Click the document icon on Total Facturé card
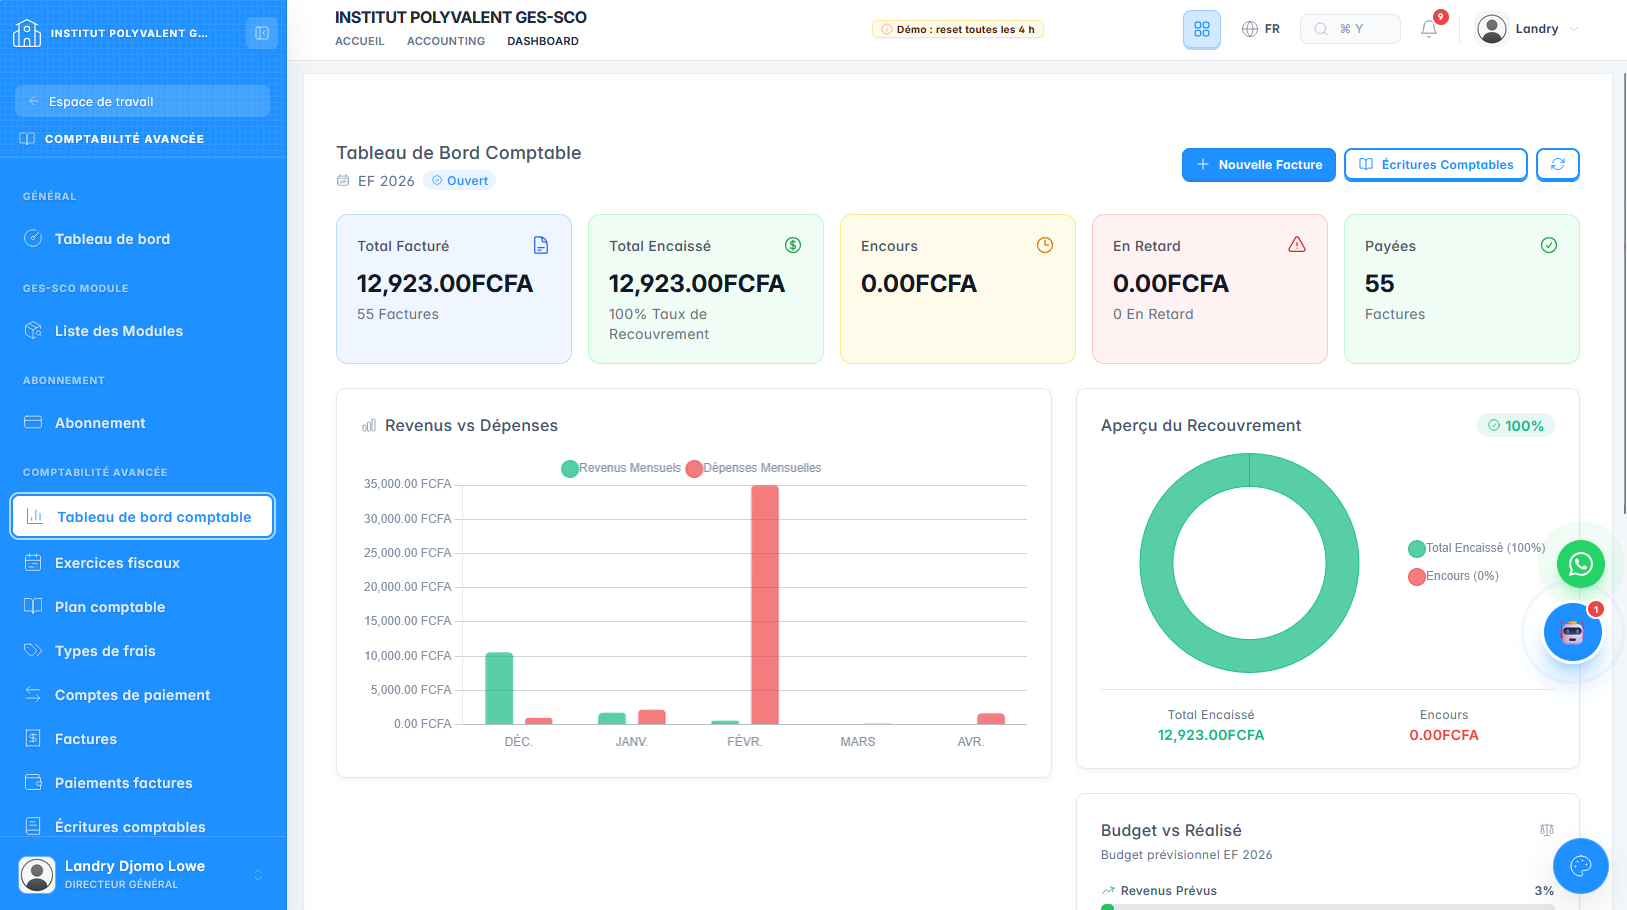This screenshot has height=910, width=1627. coord(541,245)
